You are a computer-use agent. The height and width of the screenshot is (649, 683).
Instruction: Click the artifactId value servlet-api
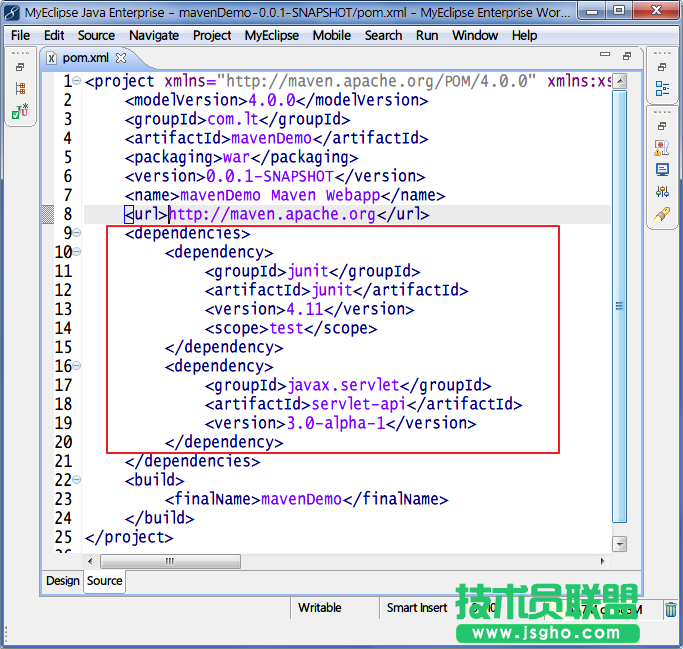coord(358,404)
